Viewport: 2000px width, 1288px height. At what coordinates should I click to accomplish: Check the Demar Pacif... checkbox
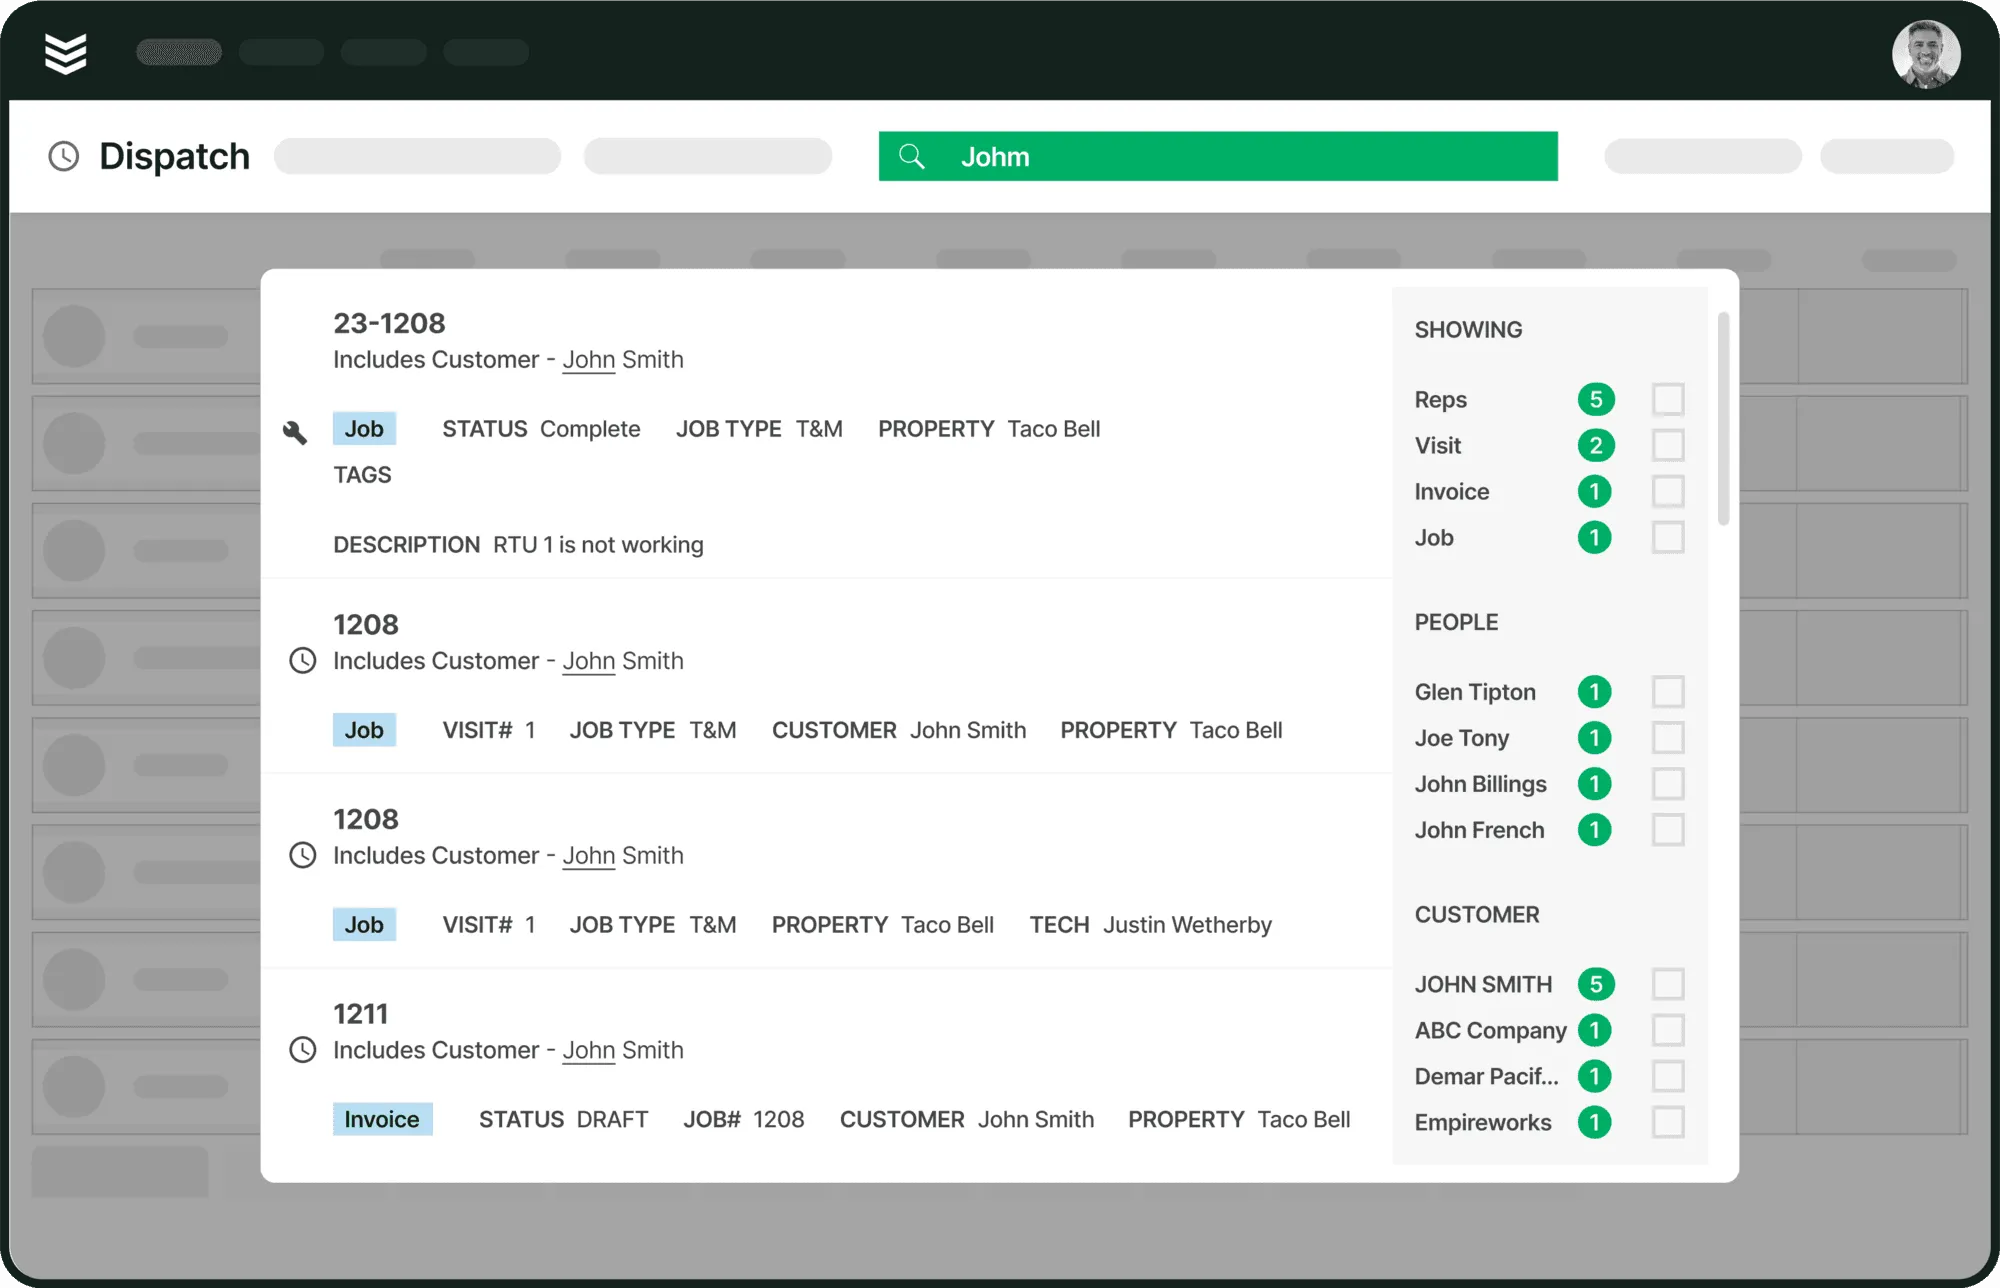coord(1668,1076)
